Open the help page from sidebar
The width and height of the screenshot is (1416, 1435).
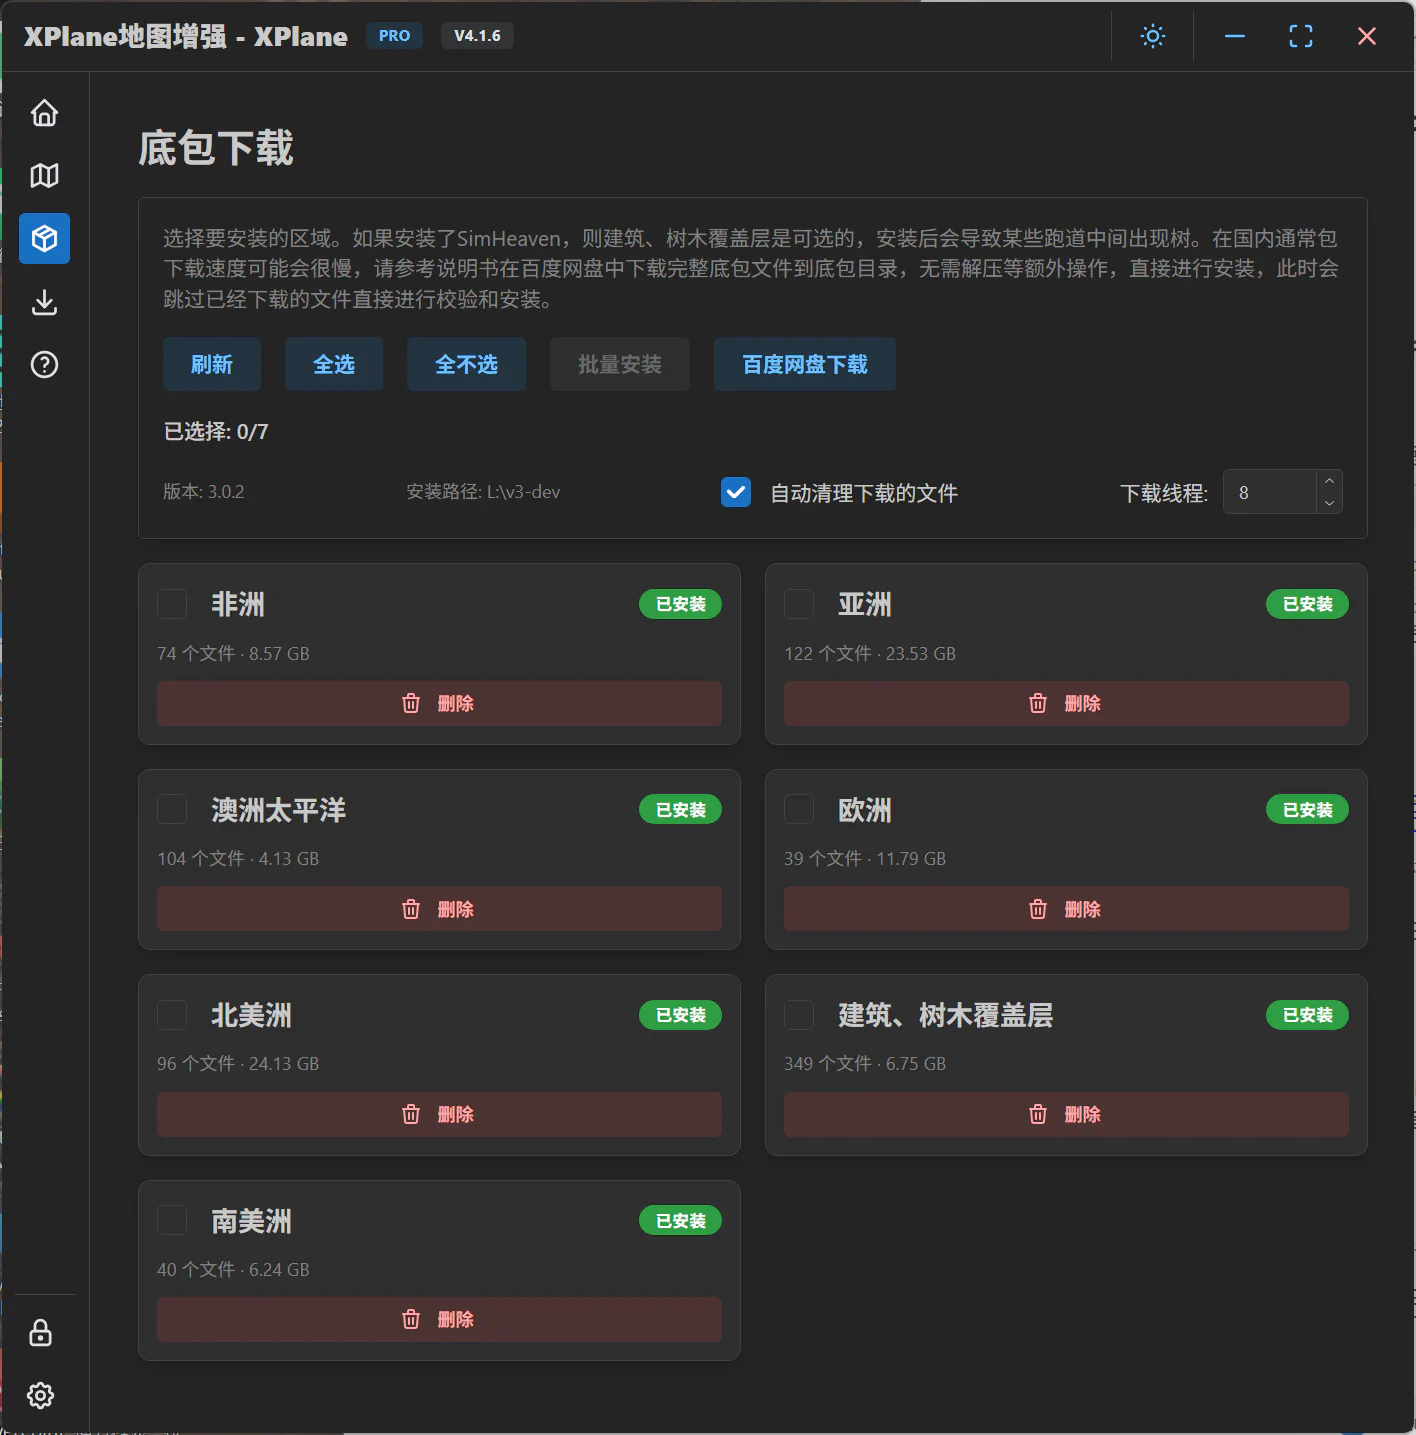44,365
